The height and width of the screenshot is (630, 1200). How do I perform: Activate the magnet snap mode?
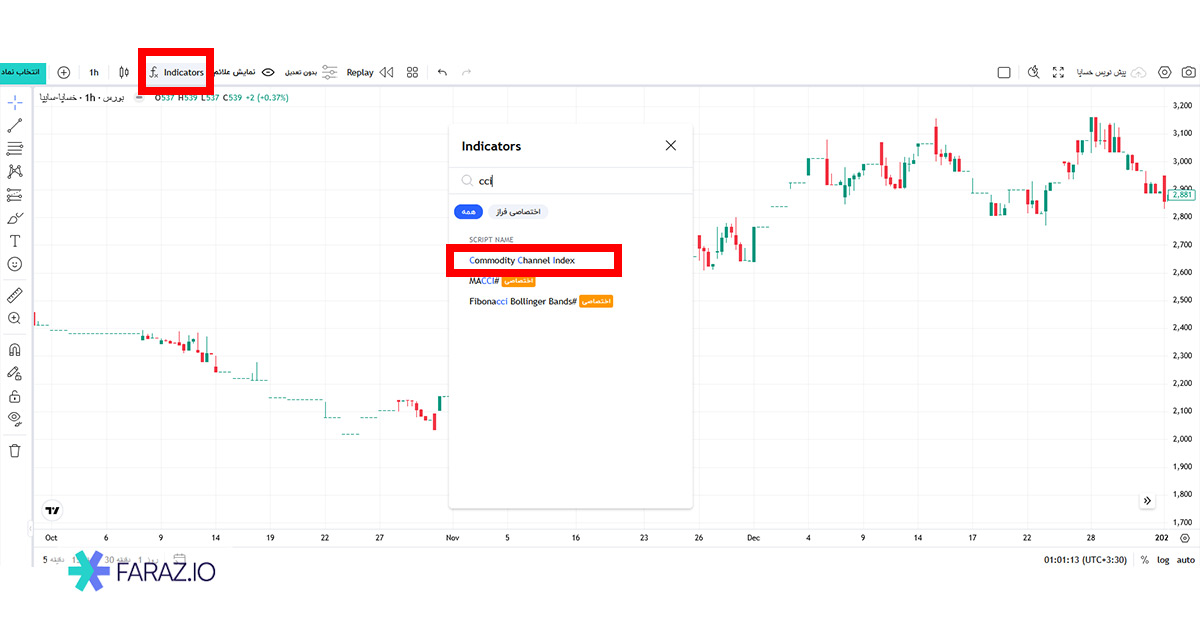pos(15,350)
